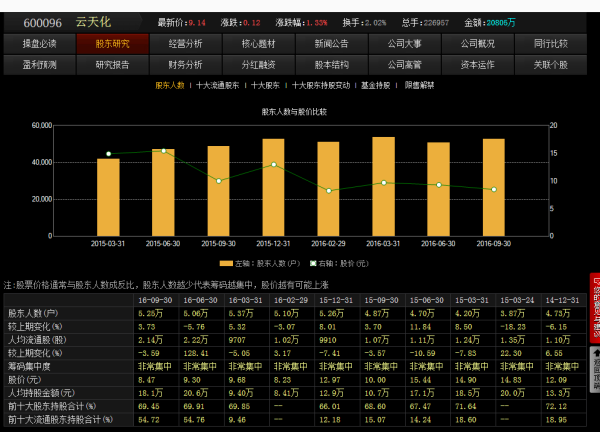Select the 2015-03-31 bar in chart

tap(108, 197)
